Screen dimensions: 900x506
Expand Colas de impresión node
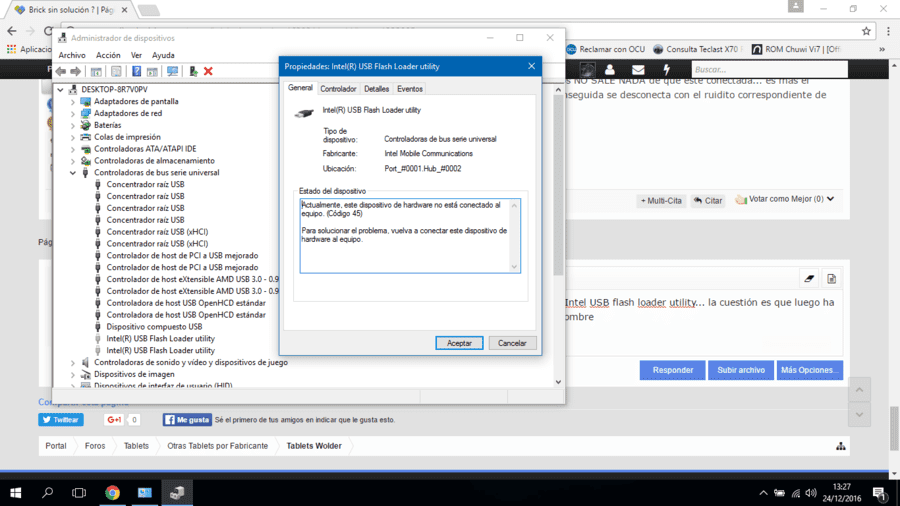73,137
